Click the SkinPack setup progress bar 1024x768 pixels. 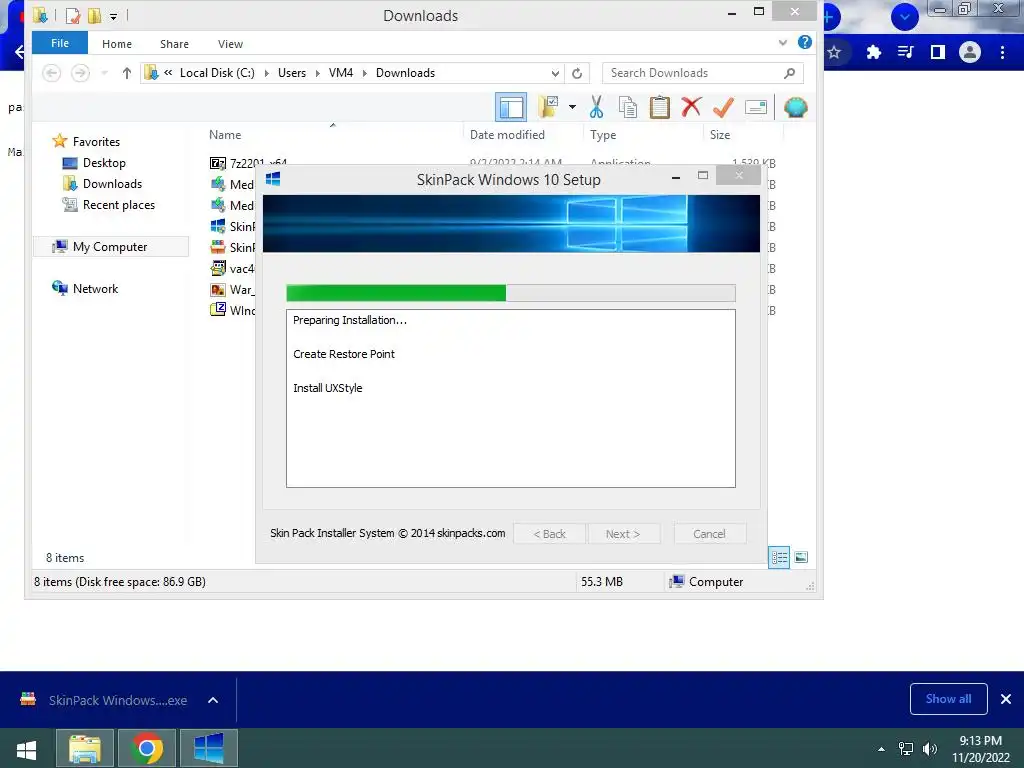click(x=511, y=293)
